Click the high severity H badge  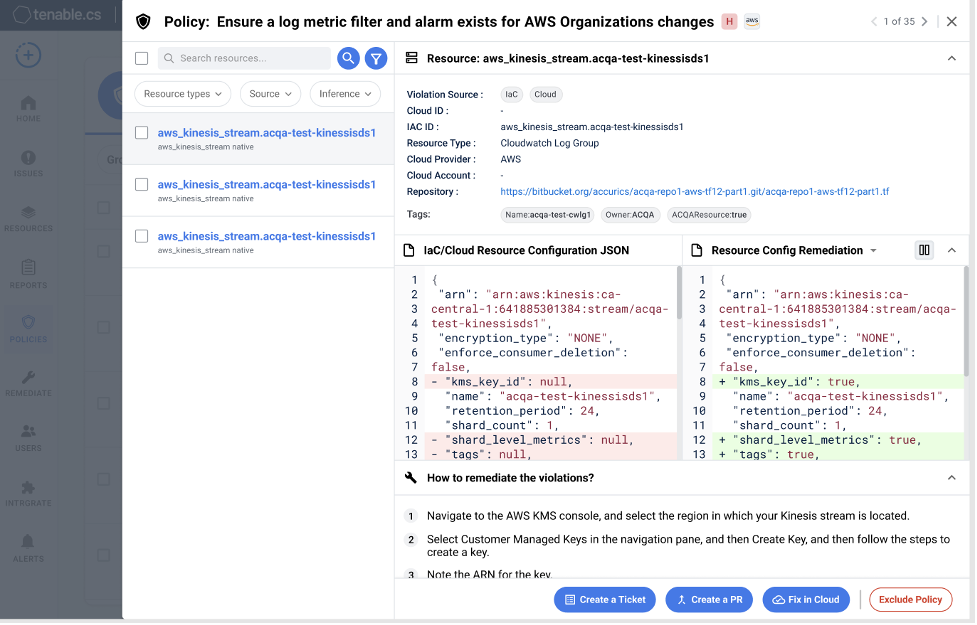click(729, 22)
